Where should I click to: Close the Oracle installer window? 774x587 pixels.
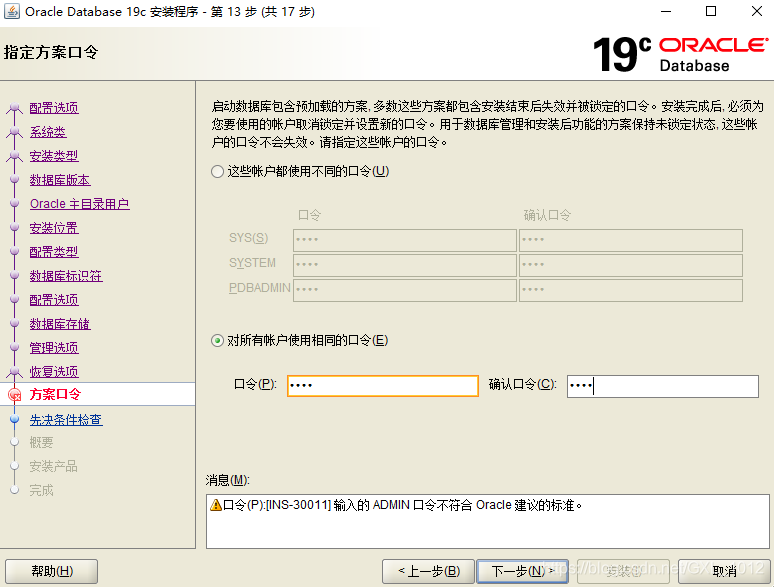(x=757, y=11)
